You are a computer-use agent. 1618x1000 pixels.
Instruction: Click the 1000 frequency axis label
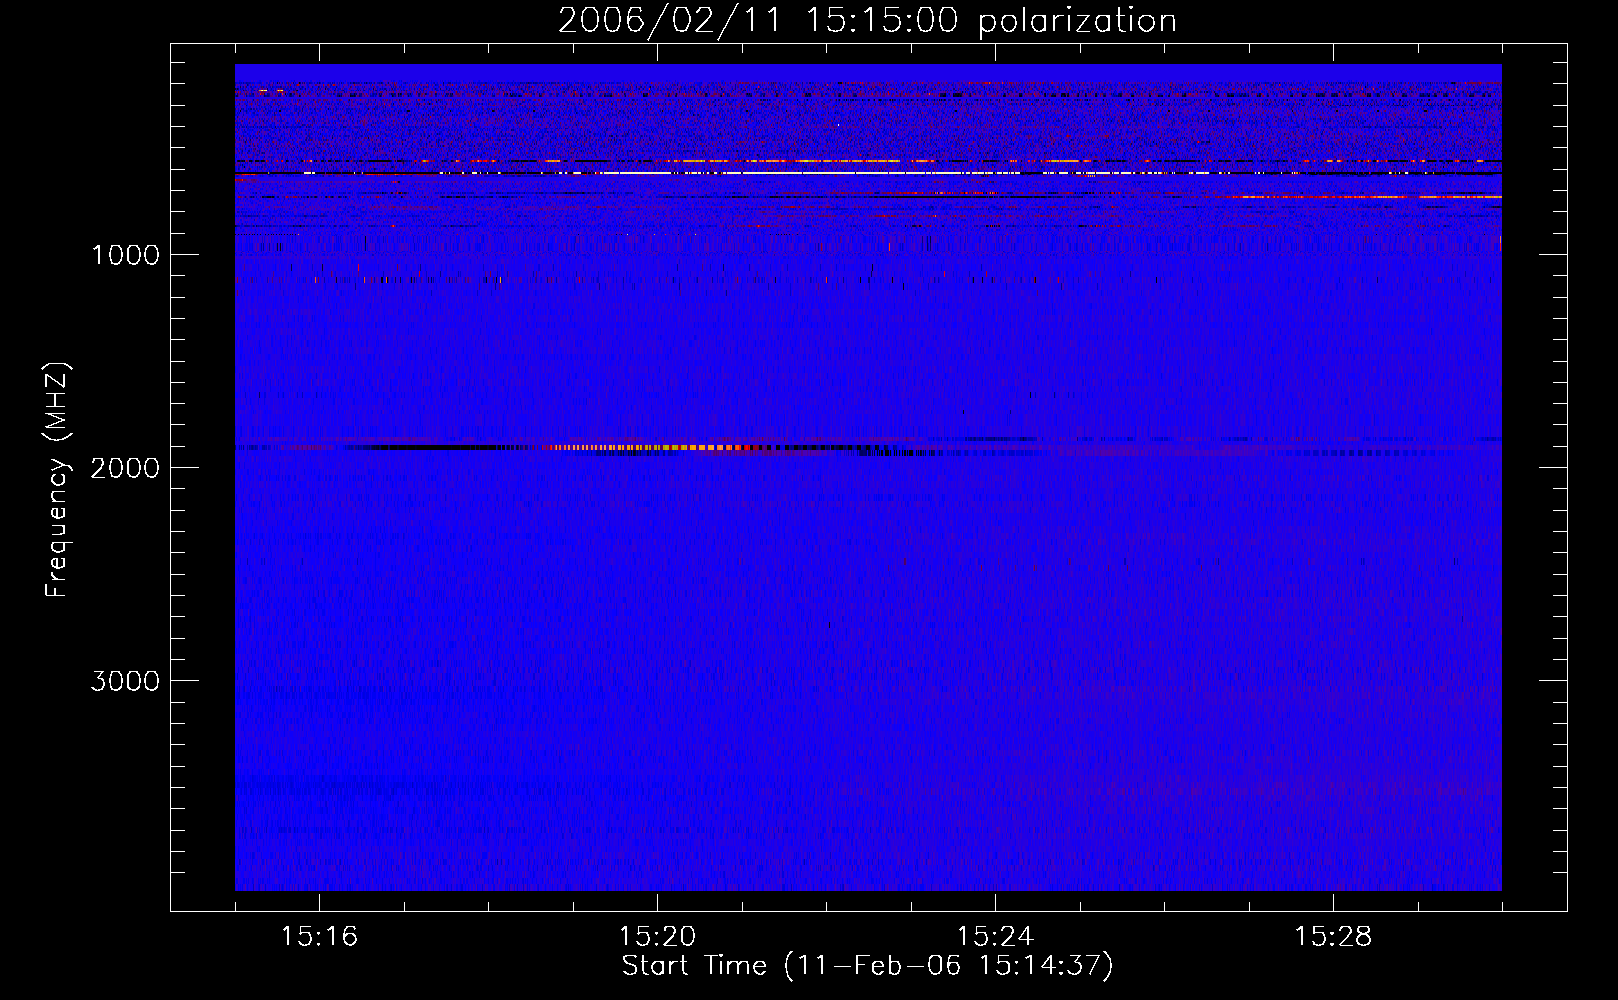point(125,255)
